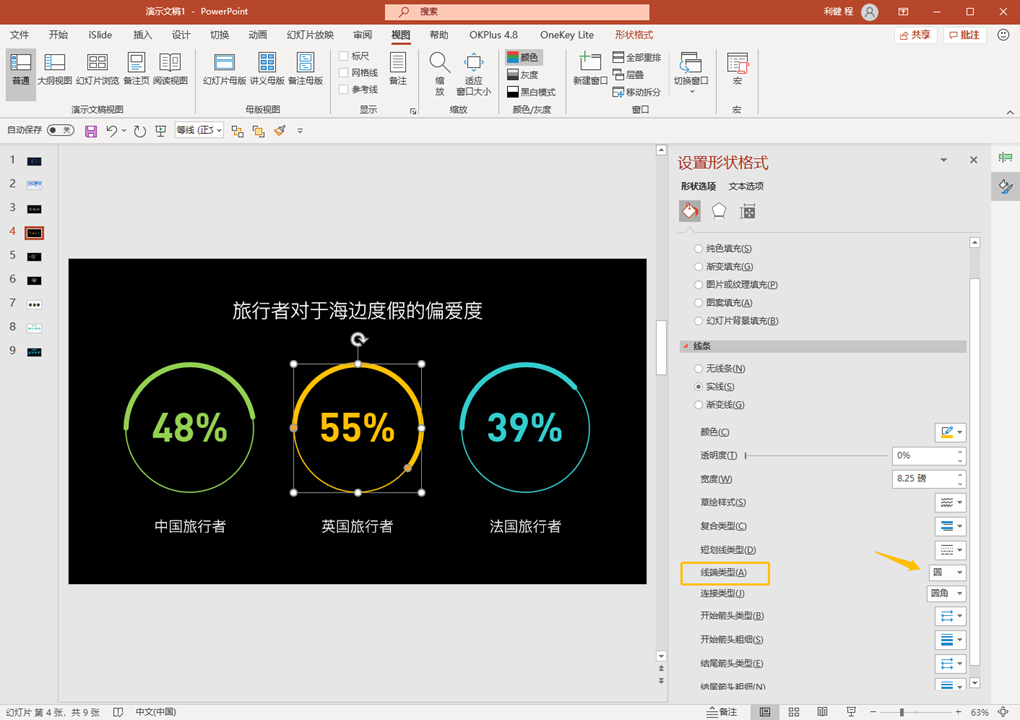Click the status bar zoom slider
This screenshot has width=1020, height=720.
(x=915, y=712)
